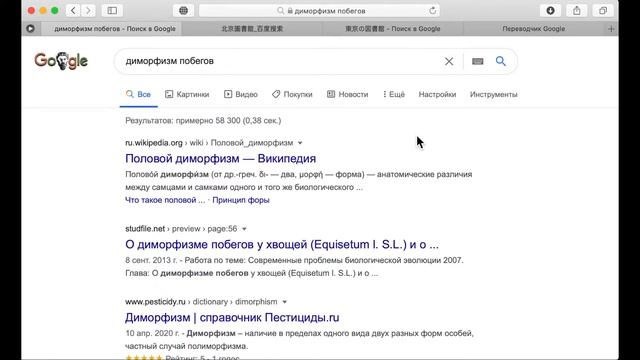Screen dimensions: 640x360
Task: Click the globe icon in the toolbar
Action: pos(184,11)
